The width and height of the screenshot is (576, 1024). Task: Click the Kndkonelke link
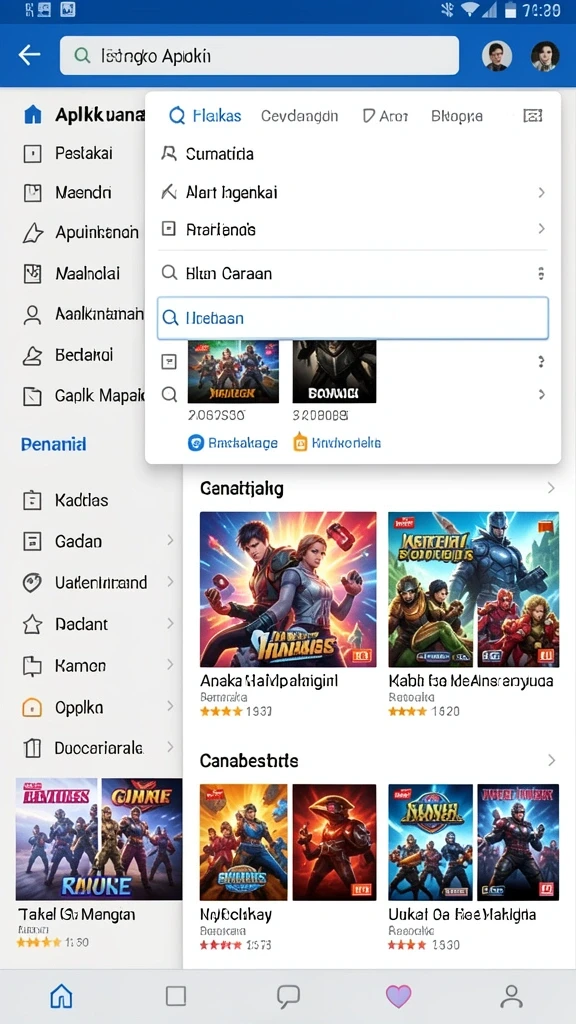tap(337, 443)
